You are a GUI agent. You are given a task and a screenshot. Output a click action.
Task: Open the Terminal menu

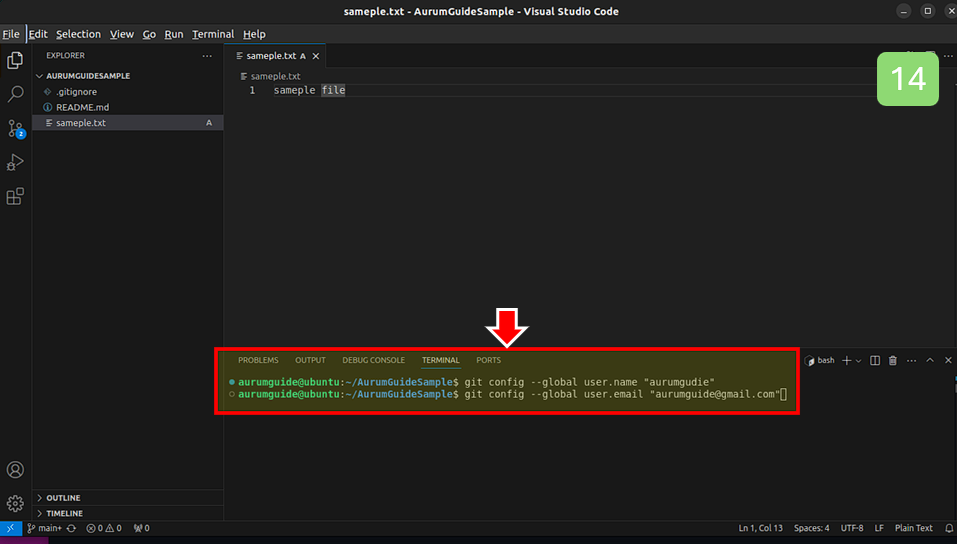coord(213,34)
